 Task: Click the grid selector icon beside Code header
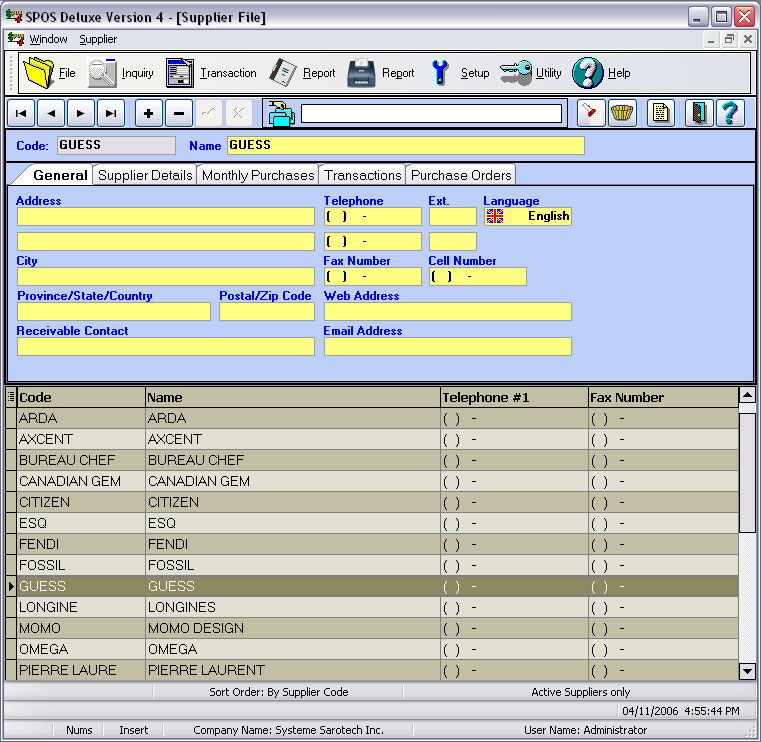[x=11, y=397]
